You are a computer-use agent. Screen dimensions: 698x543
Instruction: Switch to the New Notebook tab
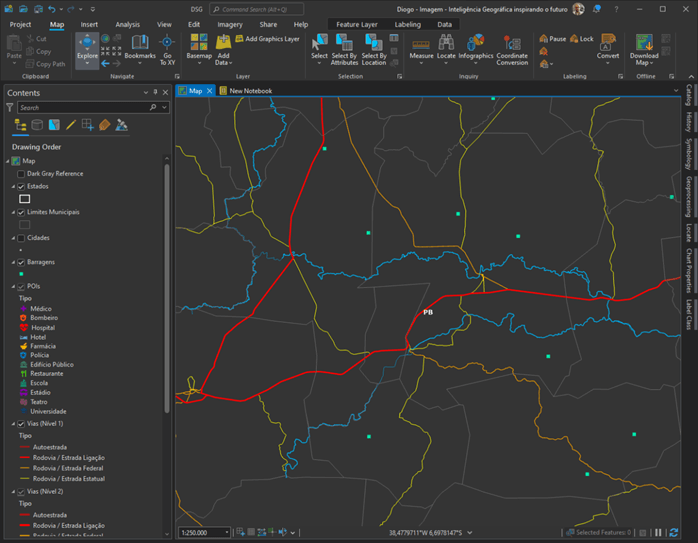pos(250,91)
